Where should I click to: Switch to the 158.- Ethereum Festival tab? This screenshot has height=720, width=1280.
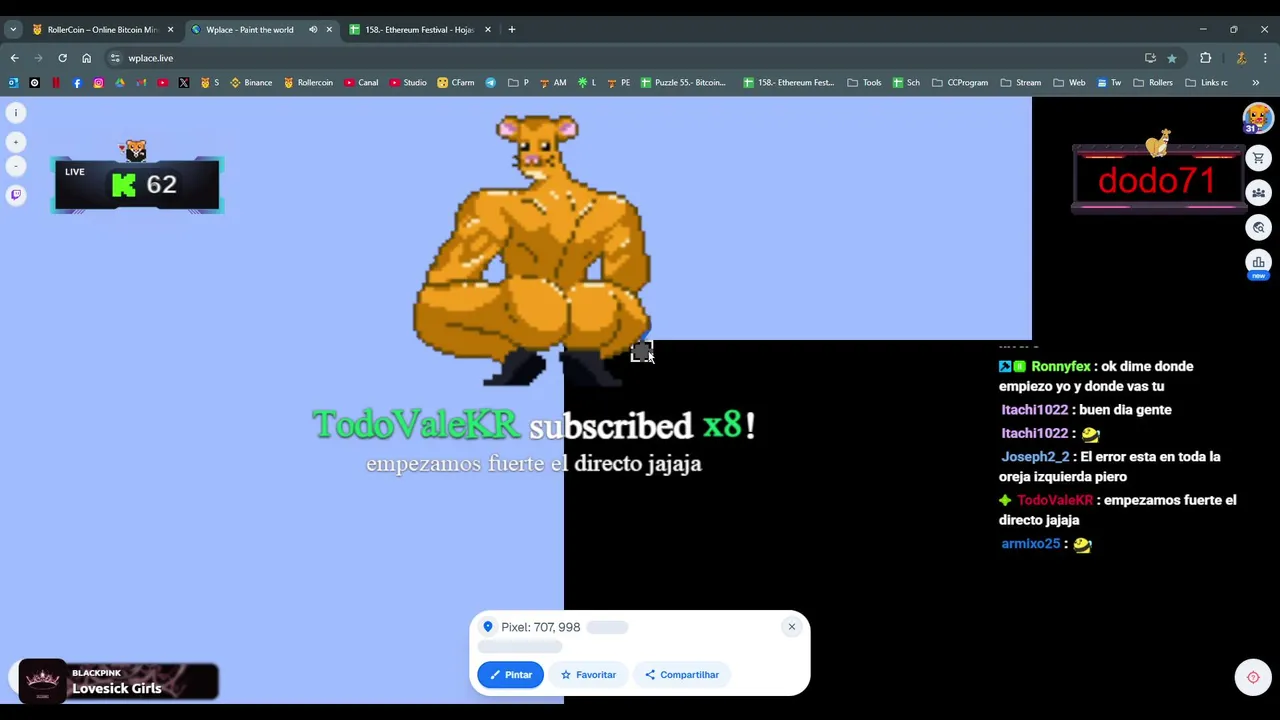point(419,30)
